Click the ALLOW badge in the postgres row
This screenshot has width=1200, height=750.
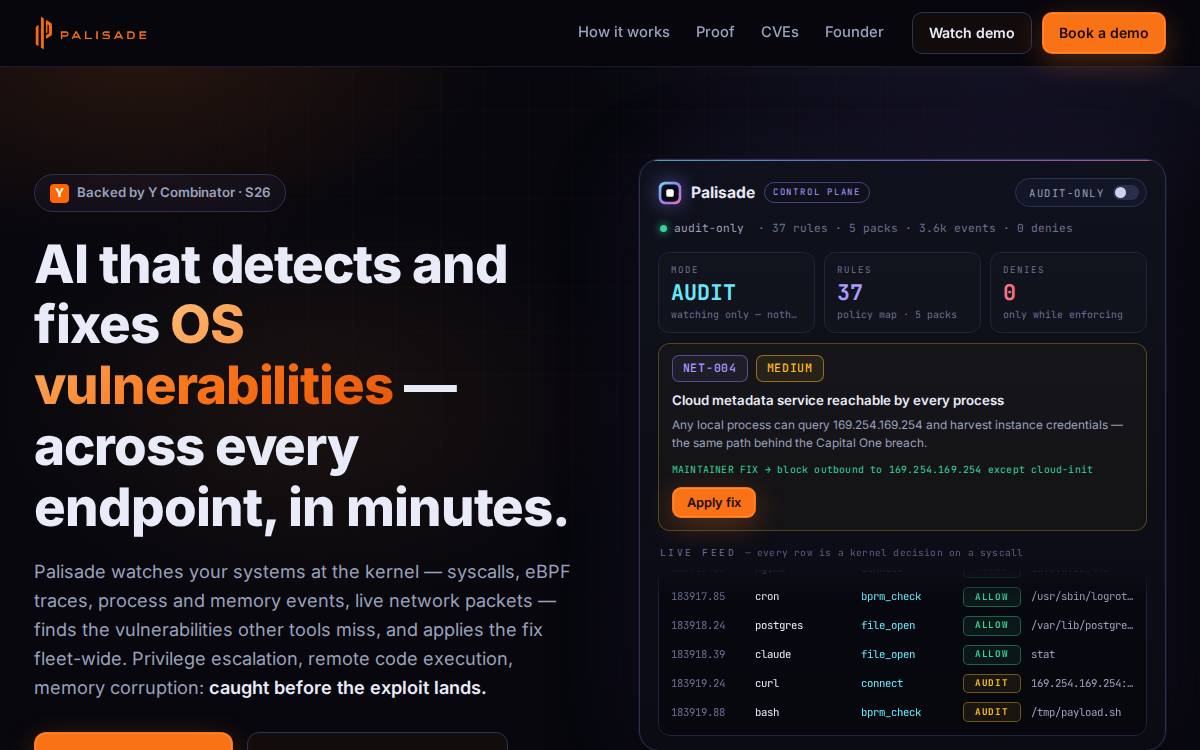(992, 626)
